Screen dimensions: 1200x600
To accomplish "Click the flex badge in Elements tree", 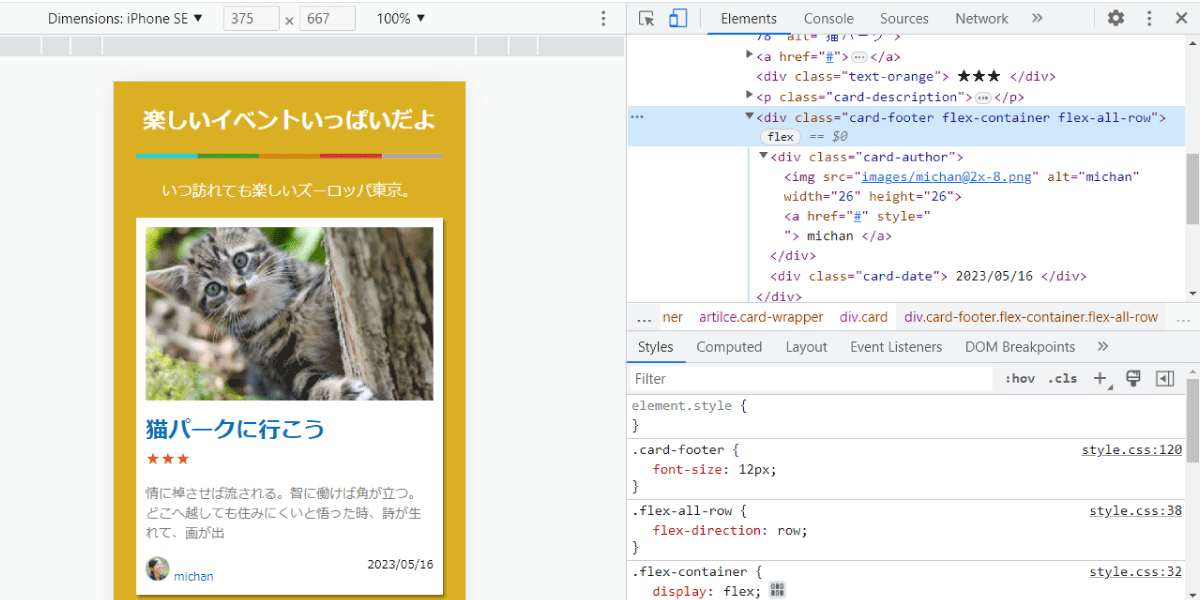I will click(781, 137).
